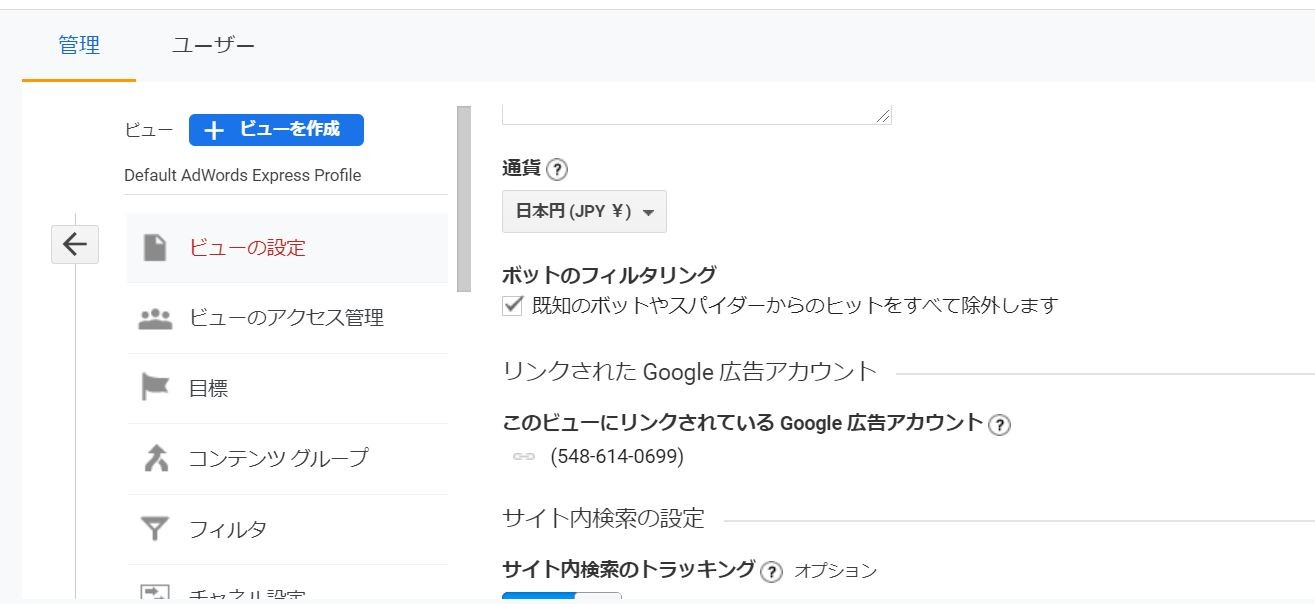
Task: Click inside the text area above 通貨
Action: point(696,114)
